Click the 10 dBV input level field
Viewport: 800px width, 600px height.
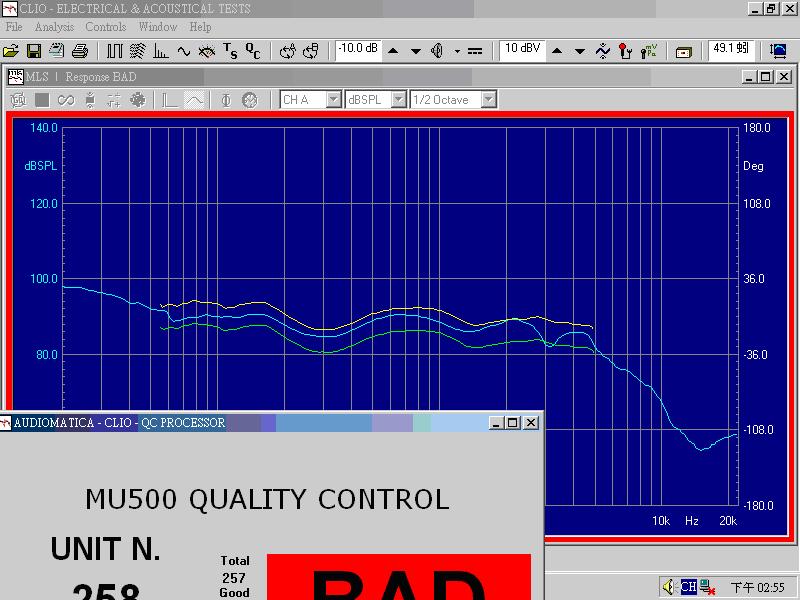(x=522, y=50)
